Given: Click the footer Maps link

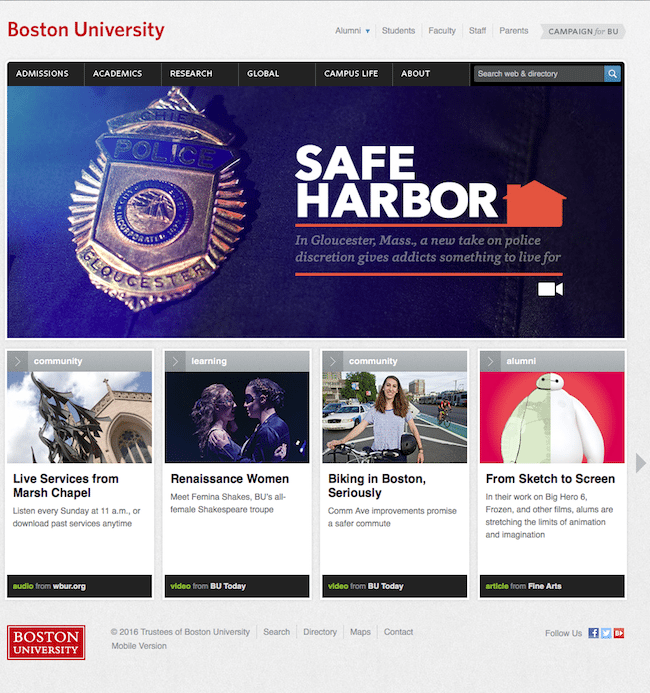Looking at the screenshot, I should 360,632.
